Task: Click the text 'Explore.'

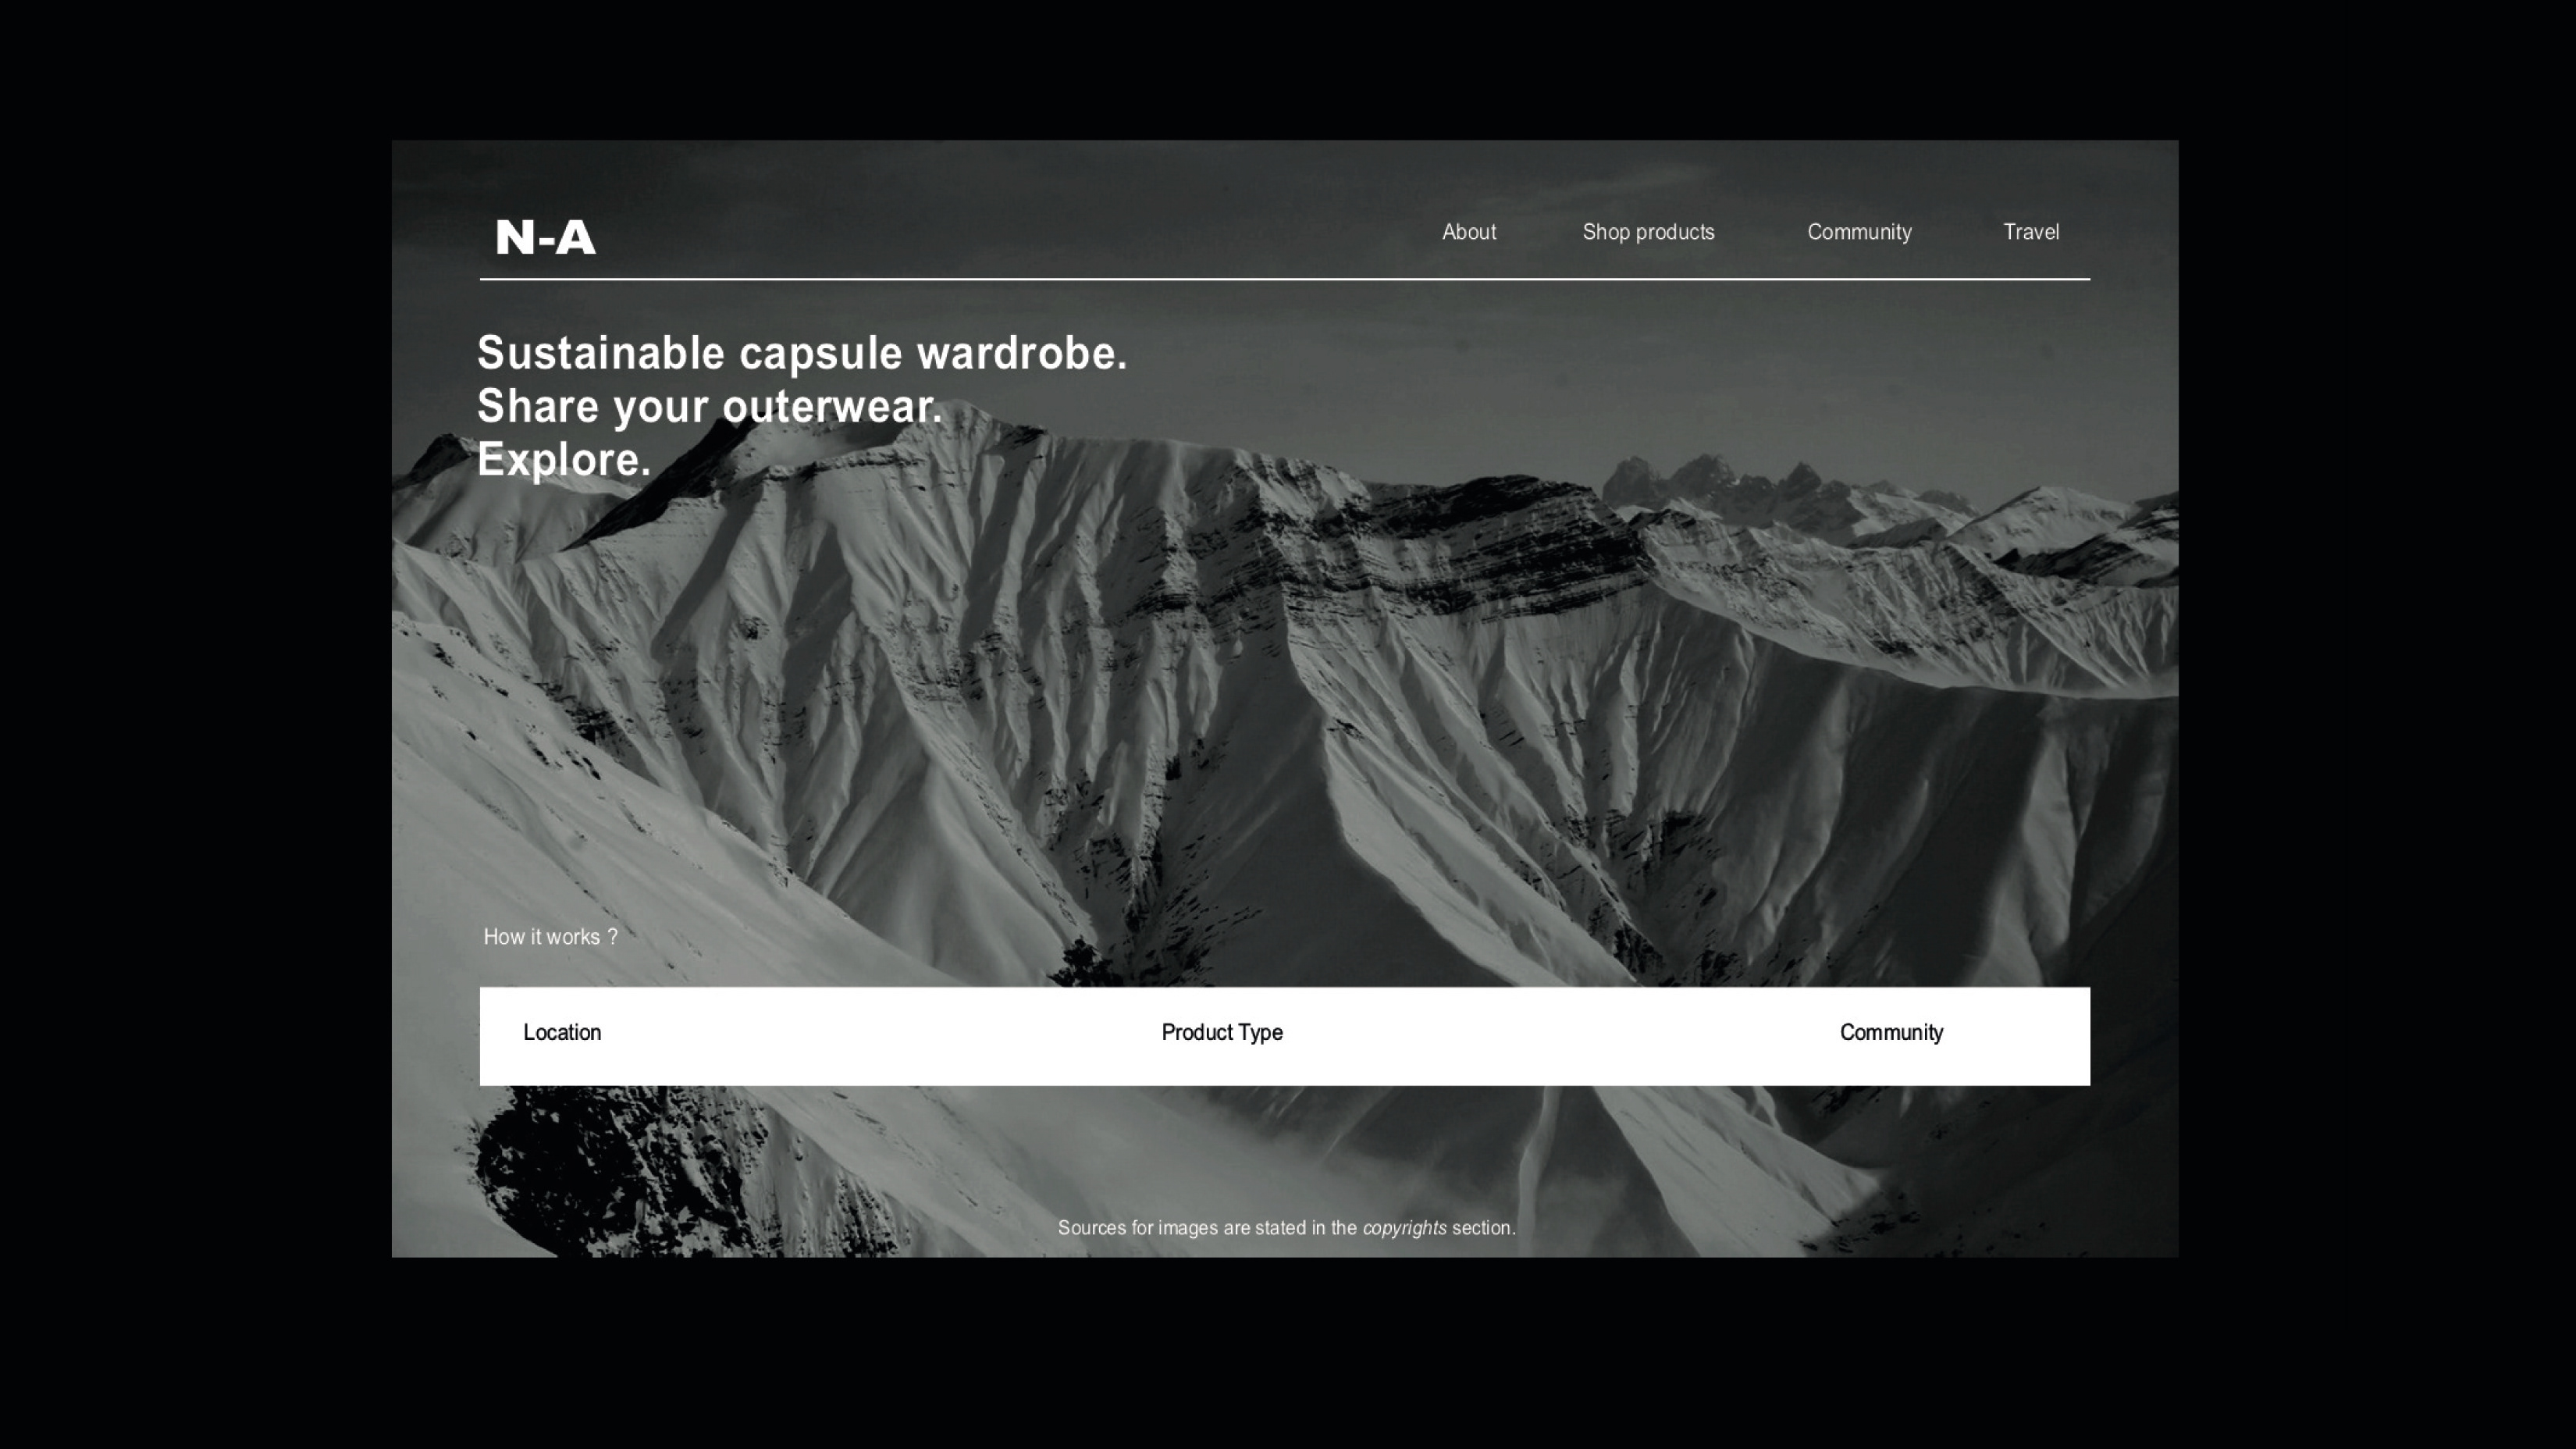Action: [564, 460]
